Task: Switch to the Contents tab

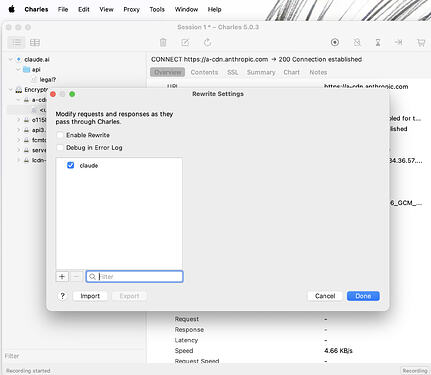Action: point(204,72)
